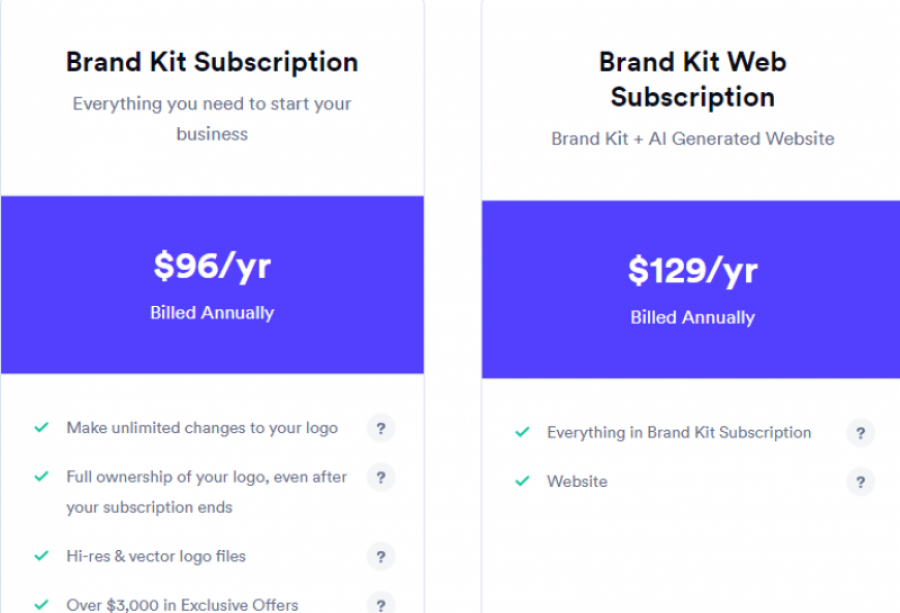Open tooltip next to Hi-res & vector logo files
This screenshot has height=613, width=900.
(x=381, y=557)
